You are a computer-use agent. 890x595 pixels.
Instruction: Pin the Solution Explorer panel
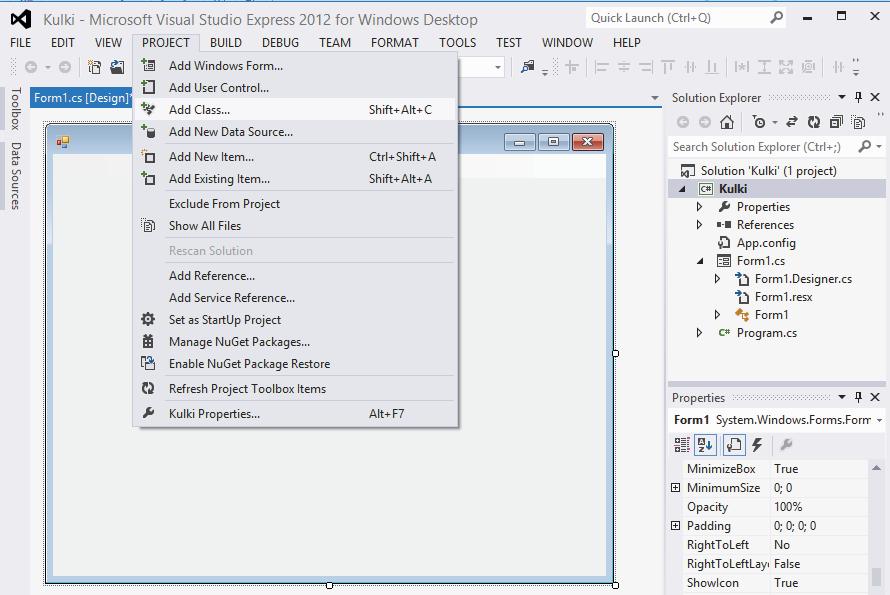point(858,97)
